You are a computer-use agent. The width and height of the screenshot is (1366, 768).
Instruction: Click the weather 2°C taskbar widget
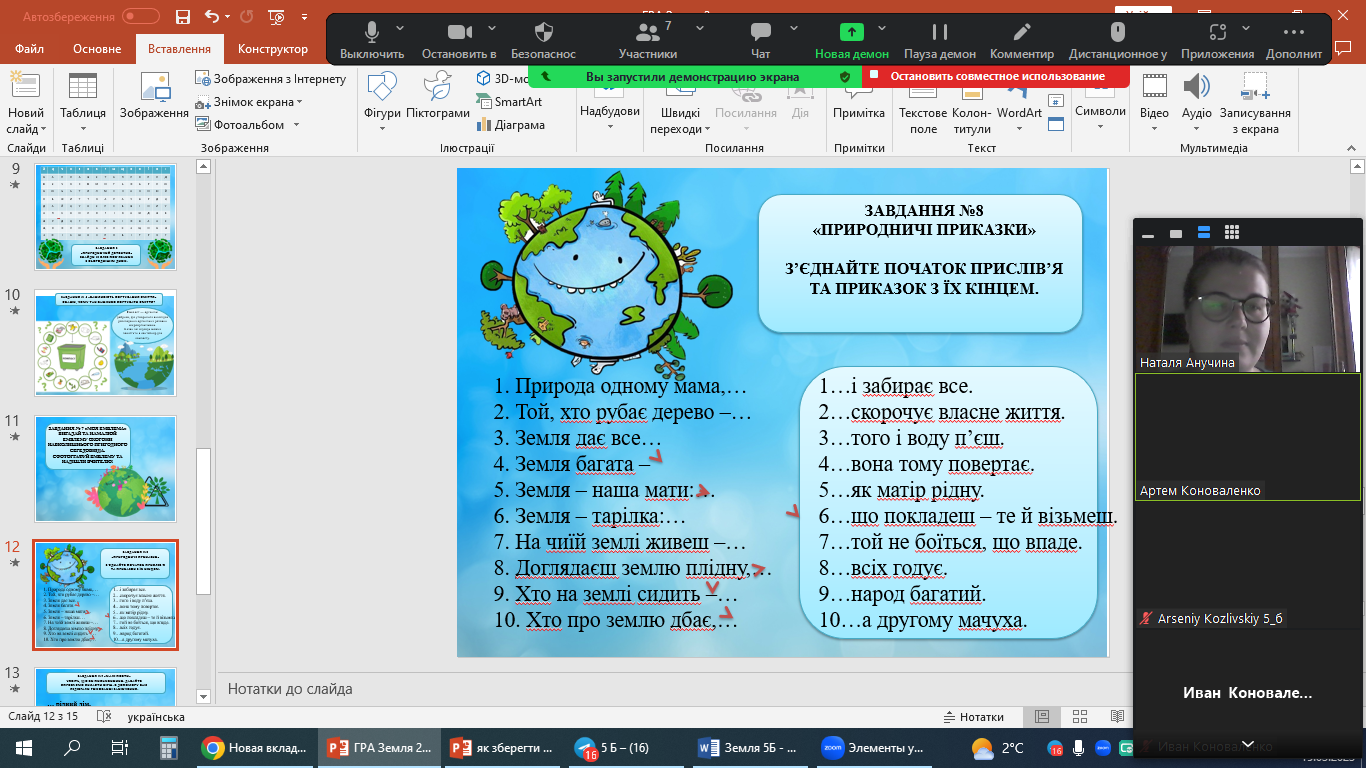click(x=997, y=747)
